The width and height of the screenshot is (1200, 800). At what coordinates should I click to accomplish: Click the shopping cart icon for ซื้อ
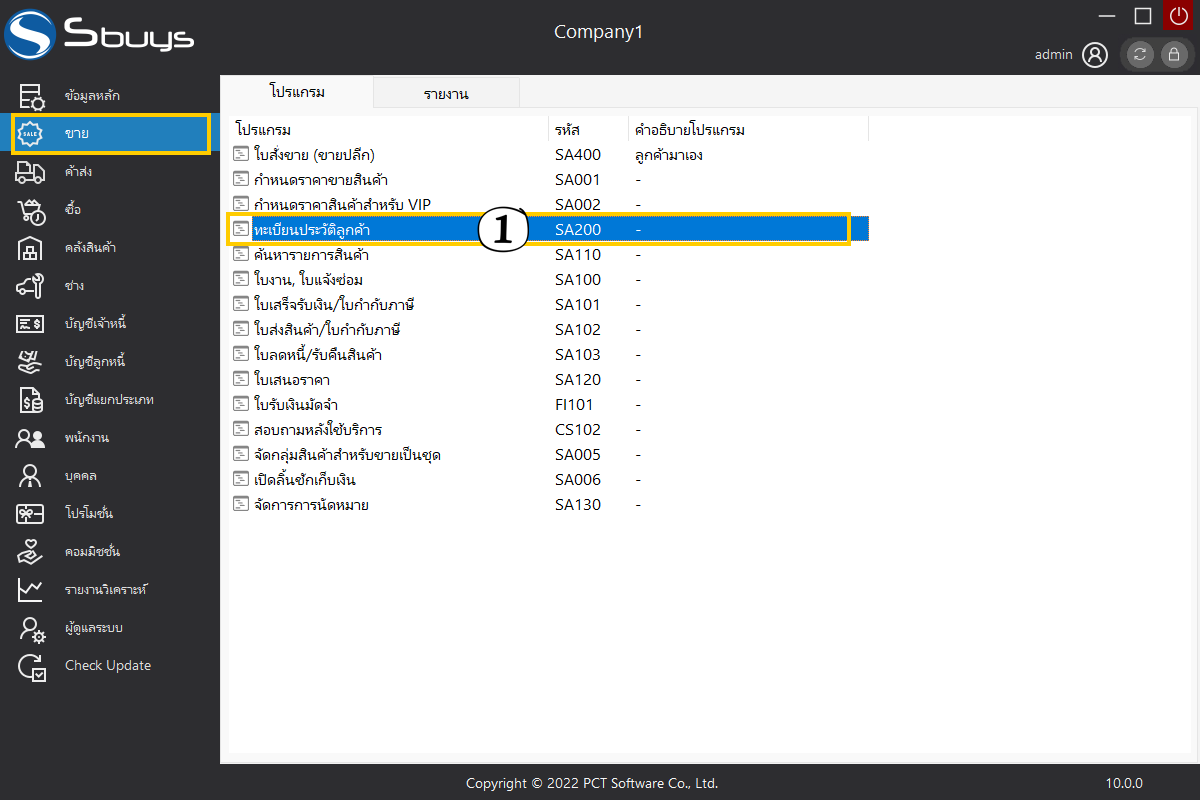31,210
